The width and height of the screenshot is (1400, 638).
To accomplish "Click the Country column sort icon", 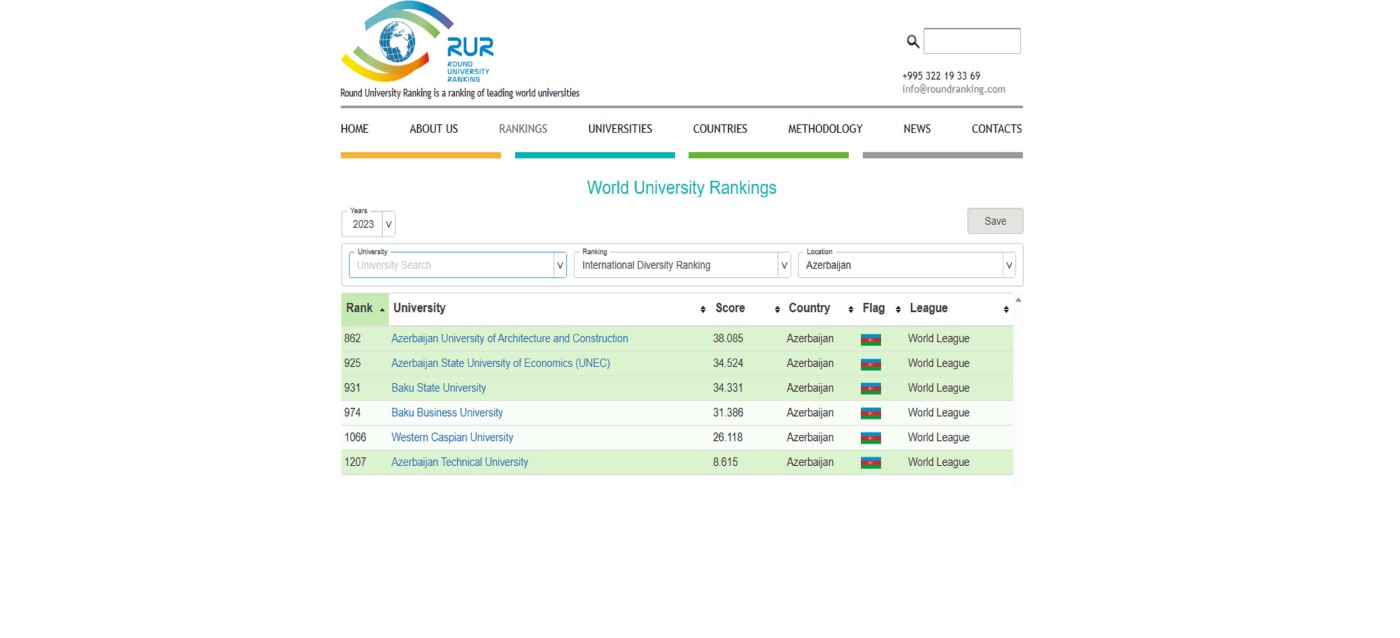I will tap(850, 310).
